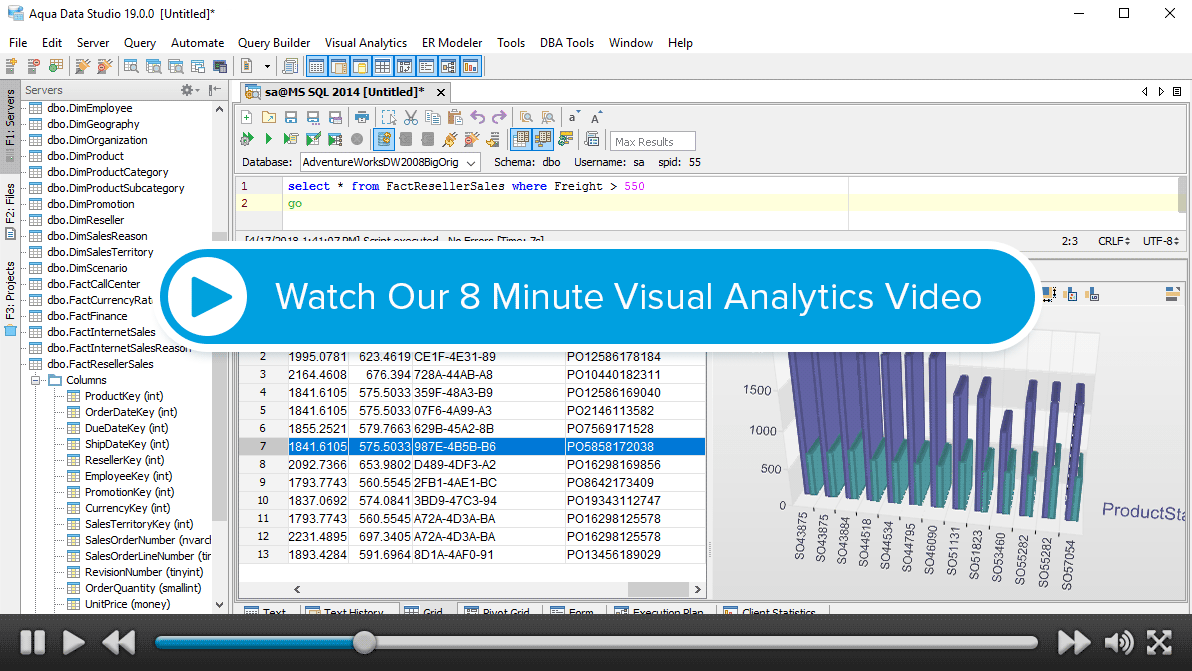Toggle the auto-commit highlighted database icon
Image resolution: width=1192 pixels, height=671 pixels.
pos(384,139)
